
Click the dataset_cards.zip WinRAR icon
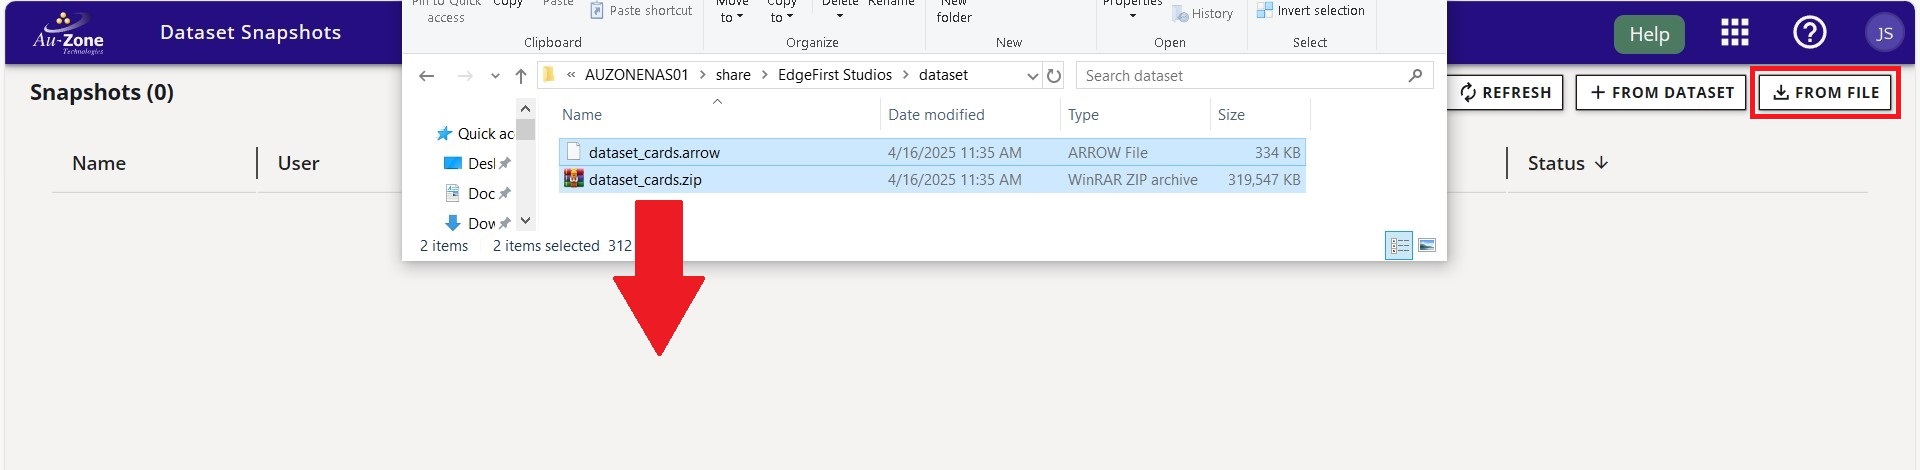point(573,179)
